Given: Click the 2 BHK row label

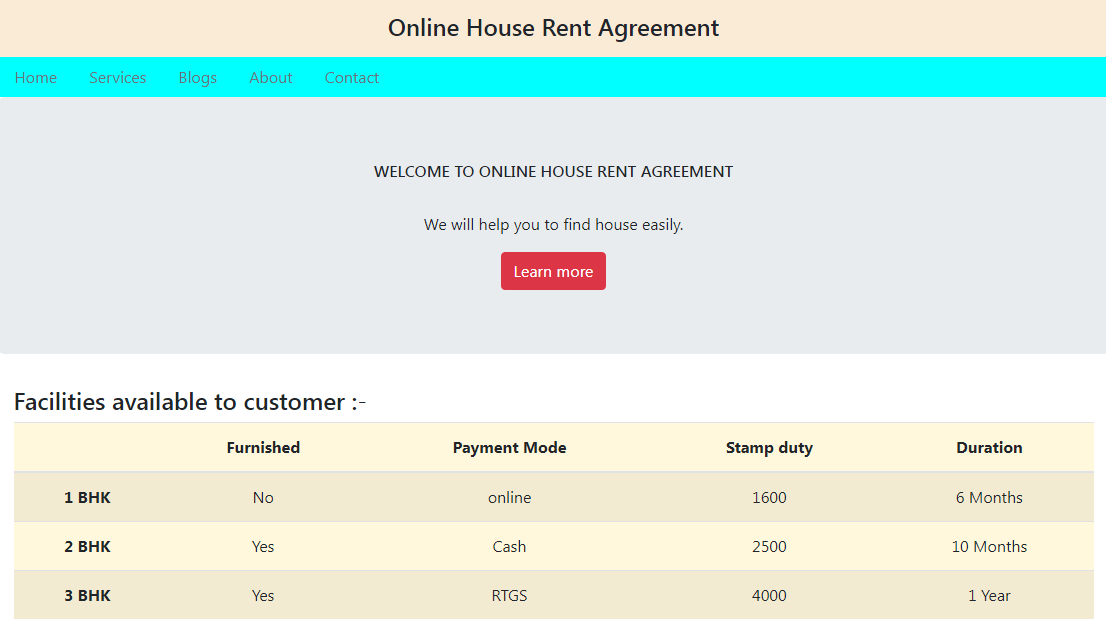Looking at the screenshot, I should [x=87, y=546].
